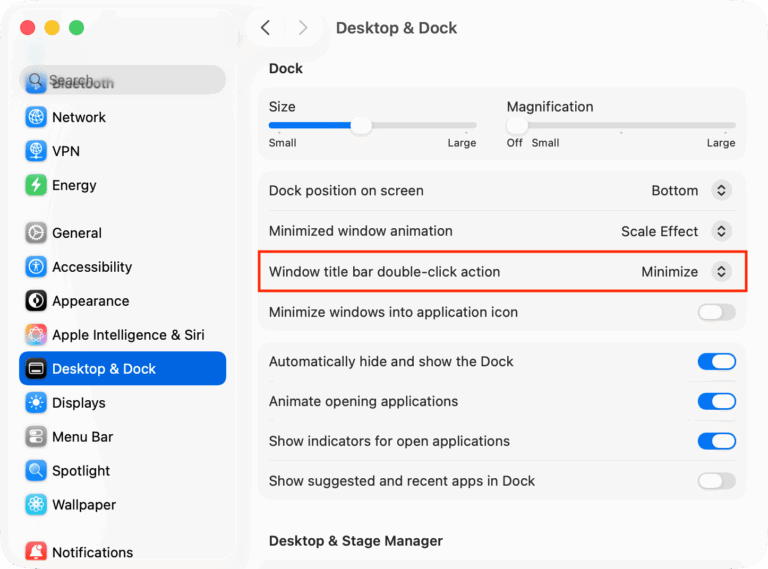Click the Bottom dock position value

674,190
